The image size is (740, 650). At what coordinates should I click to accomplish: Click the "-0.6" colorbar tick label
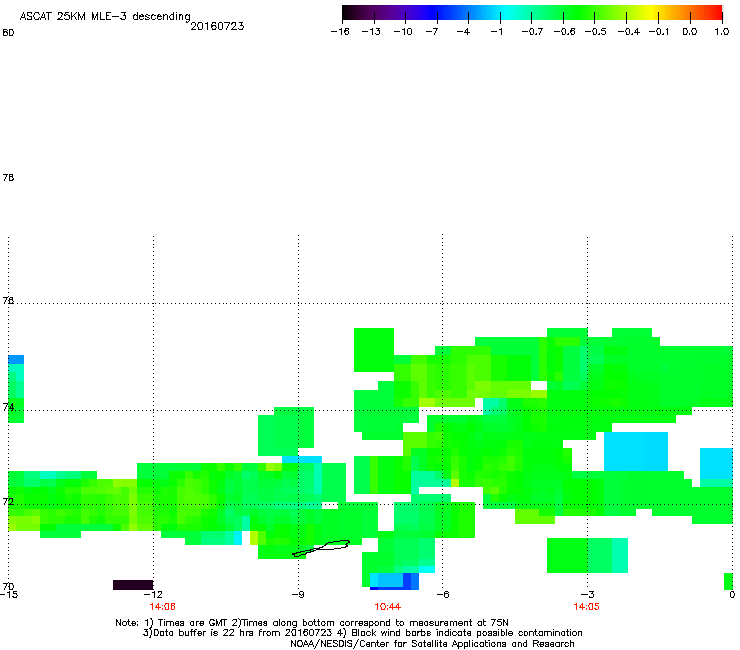564,32
